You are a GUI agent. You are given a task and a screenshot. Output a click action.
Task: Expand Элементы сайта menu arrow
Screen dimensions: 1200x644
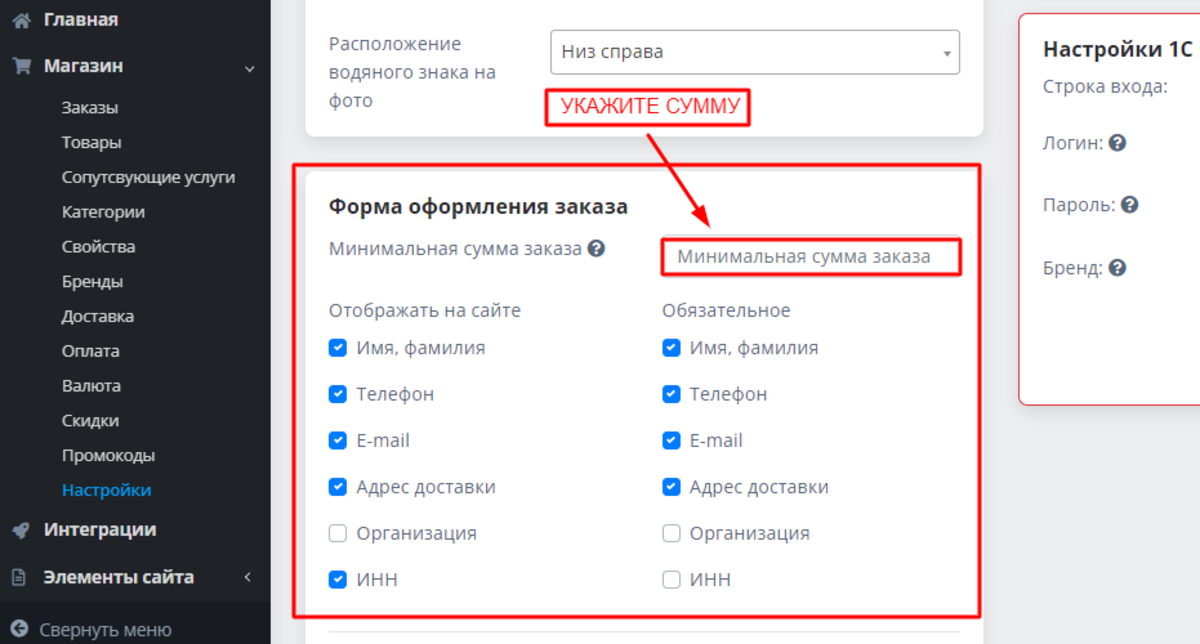tap(248, 577)
